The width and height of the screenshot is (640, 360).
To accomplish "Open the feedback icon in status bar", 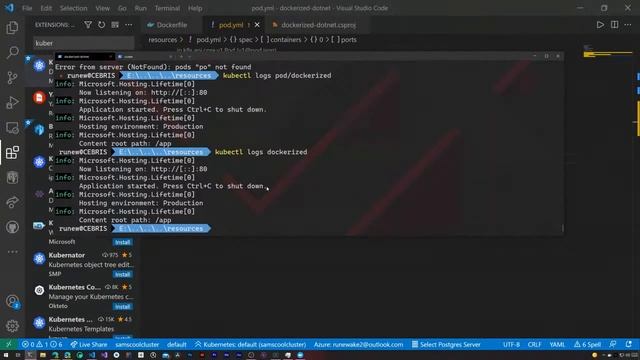I will pyautogui.click(x=613, y=344).
